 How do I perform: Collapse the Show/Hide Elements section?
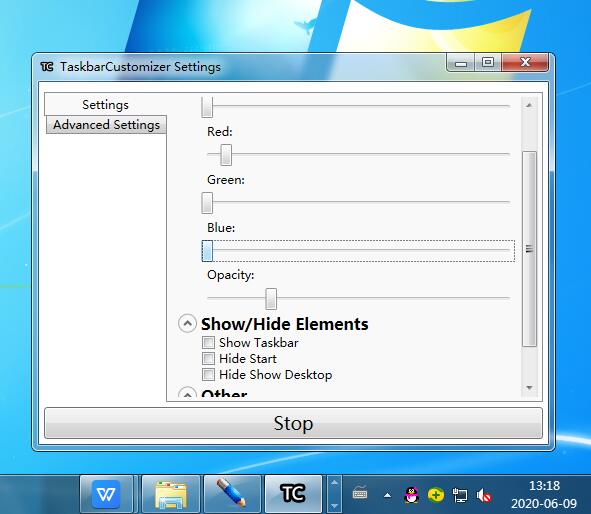coord(187,324)
